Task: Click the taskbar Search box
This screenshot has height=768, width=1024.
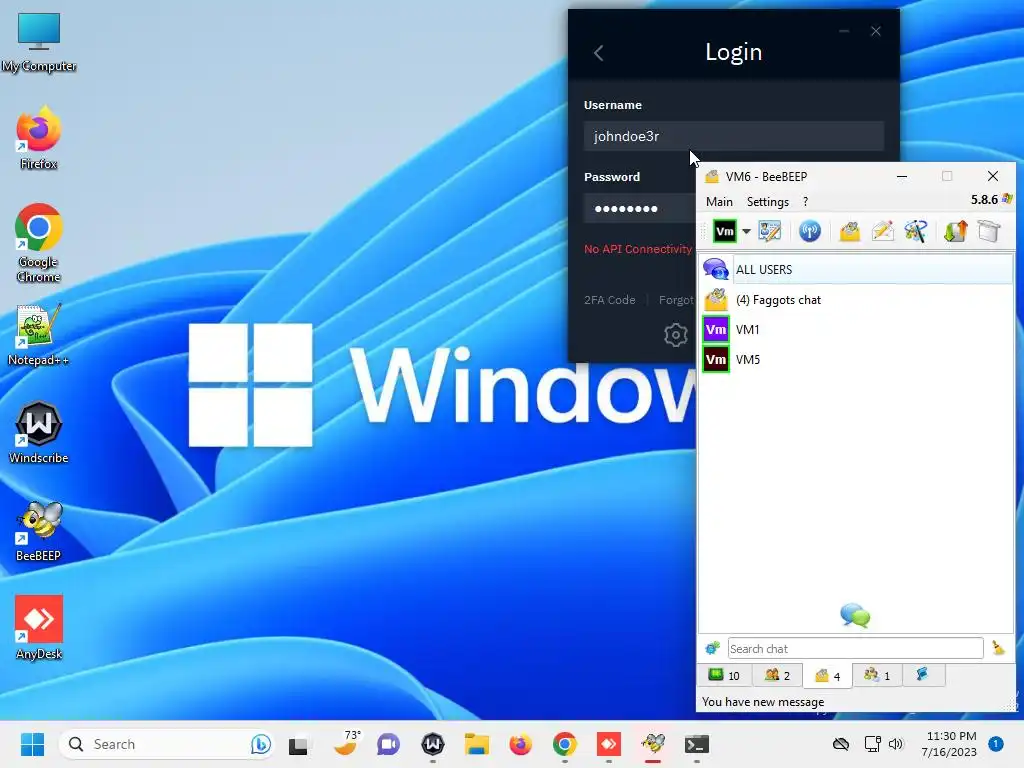Action: (x=166, y=744)
